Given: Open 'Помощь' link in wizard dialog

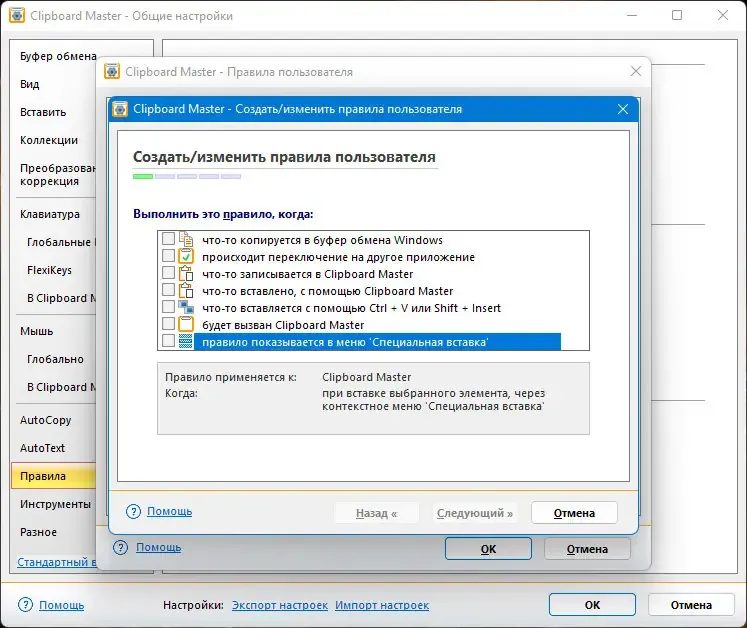Looking at the screenshot, I should click(170, 511).
